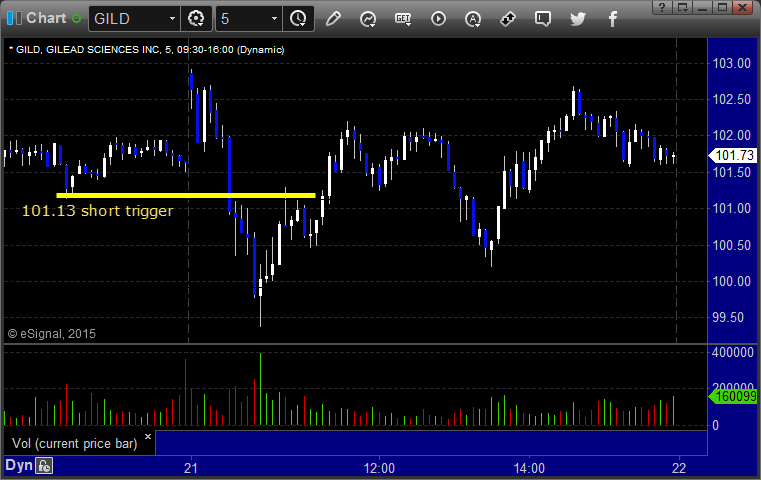Open the symbol settings gear menu
The height and width of the screenshot is (480, 761).
(196, 19)
